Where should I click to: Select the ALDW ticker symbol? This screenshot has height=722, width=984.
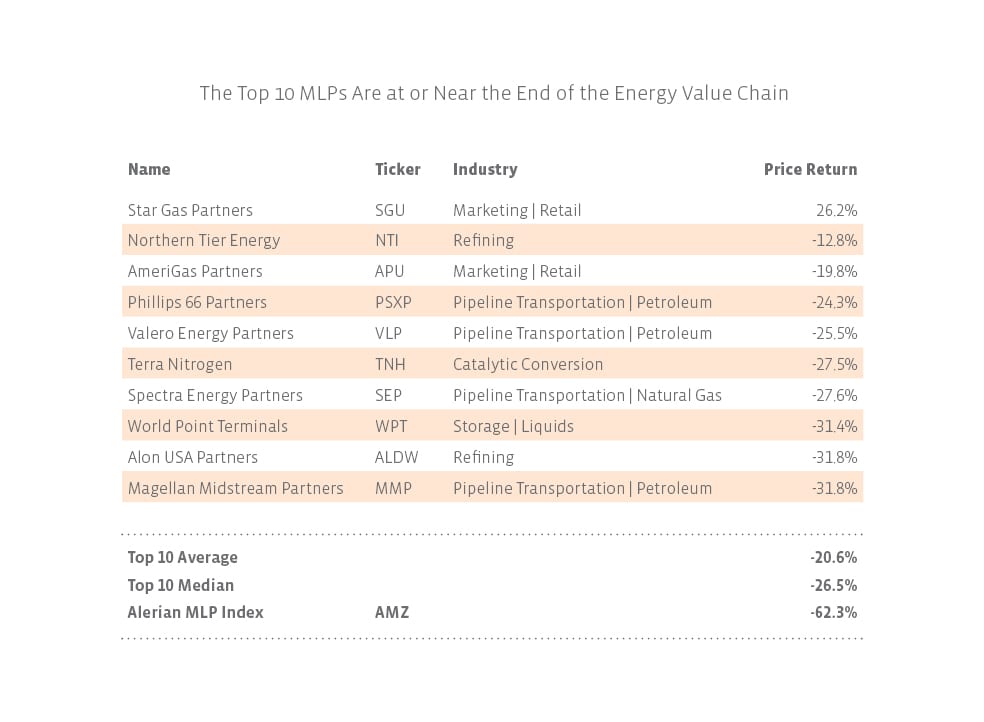[x=396, y=458]
